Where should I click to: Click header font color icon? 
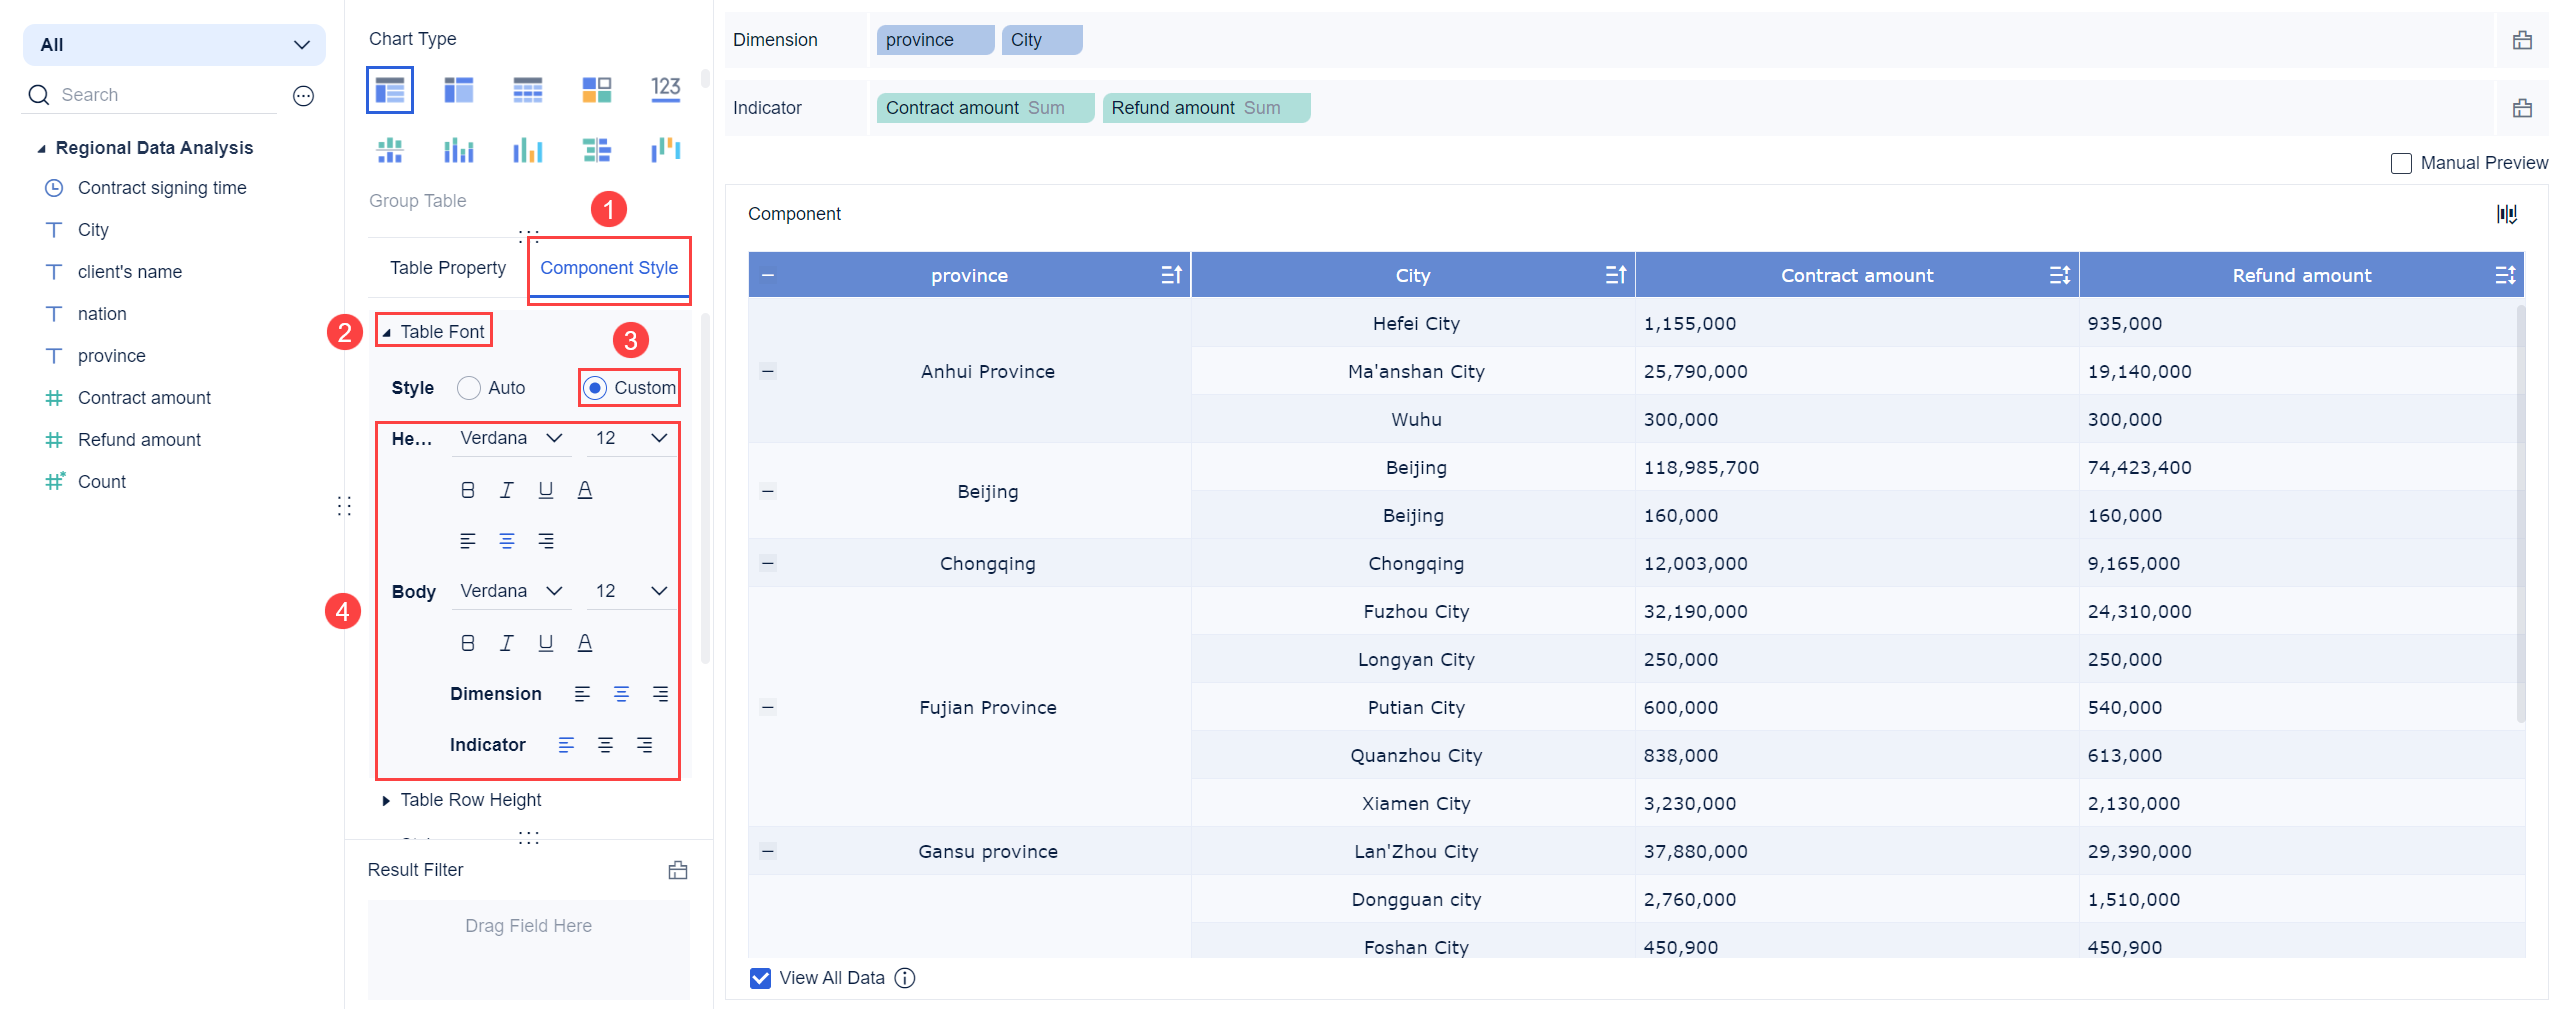point(585,490)
